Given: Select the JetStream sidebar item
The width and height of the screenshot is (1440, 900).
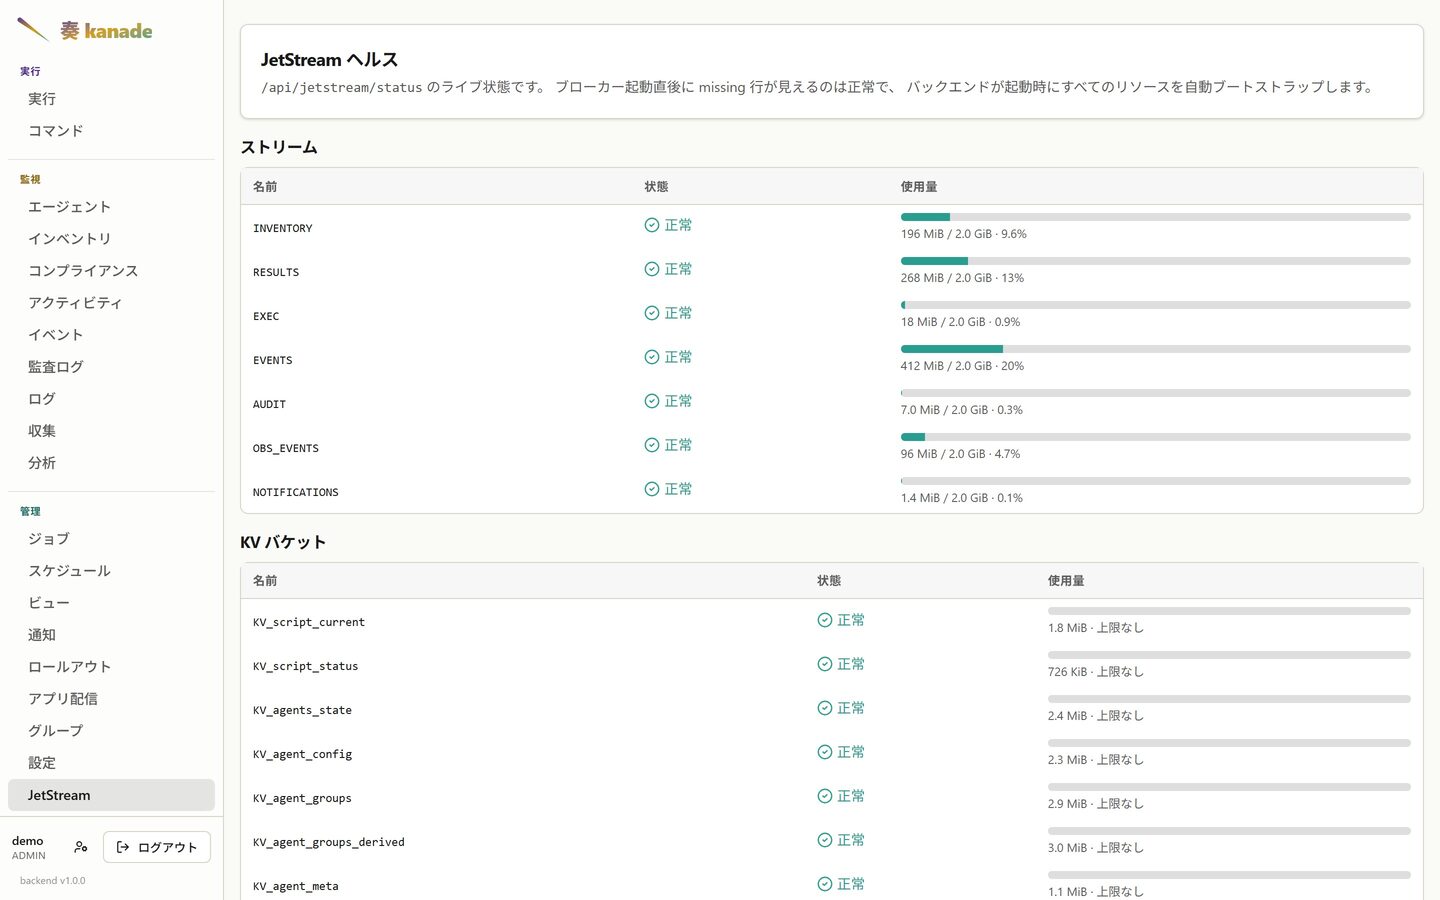Looking at the screenshot, I should coord(111,795).
